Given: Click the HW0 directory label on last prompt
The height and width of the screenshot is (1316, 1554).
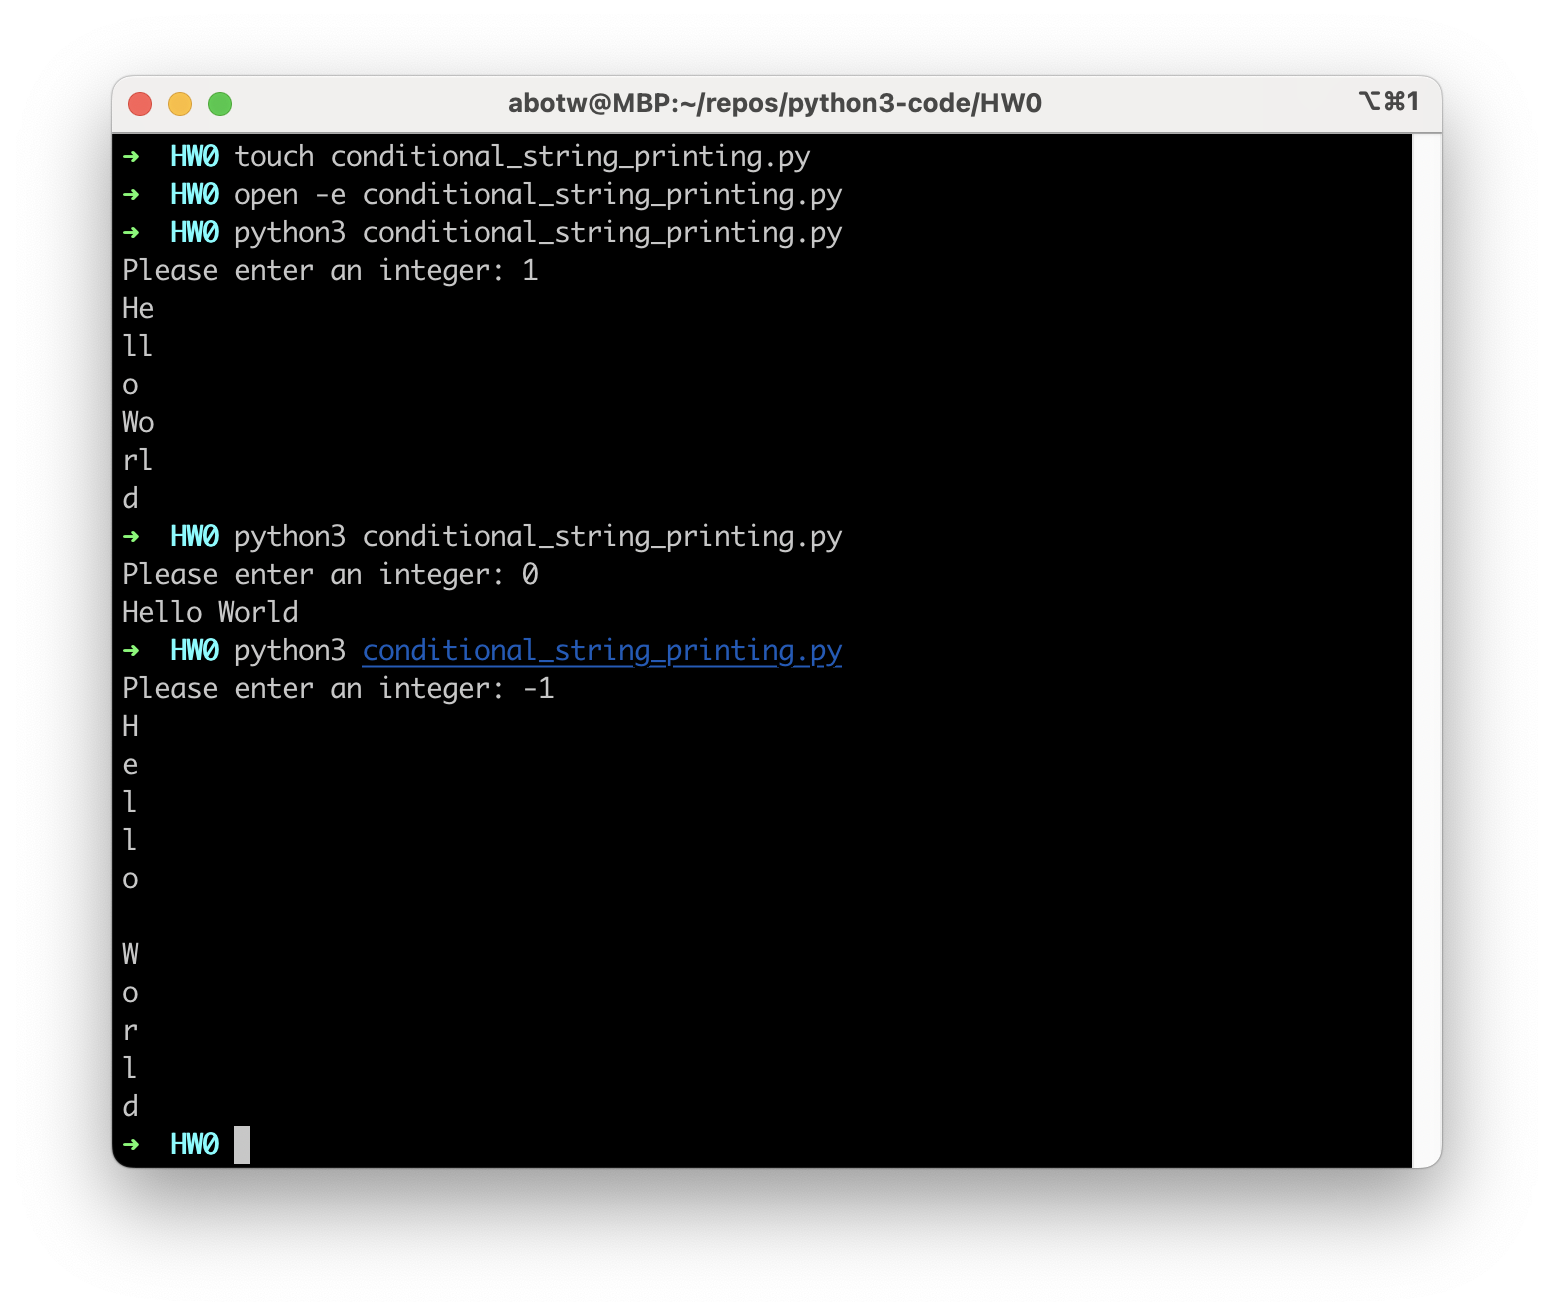Looking at the screenshot, I should pos(194,1145).
